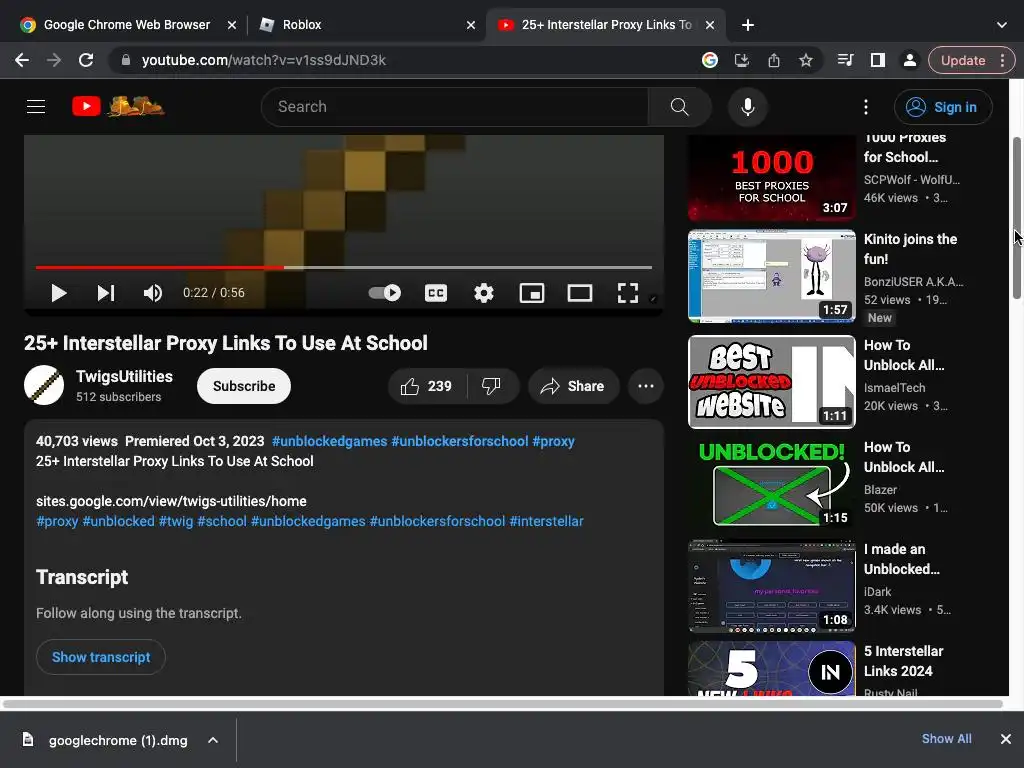1024x768 pixels.
Task: Close the Roblox tab
Action: pyautogui.click(x=471, y=25)
